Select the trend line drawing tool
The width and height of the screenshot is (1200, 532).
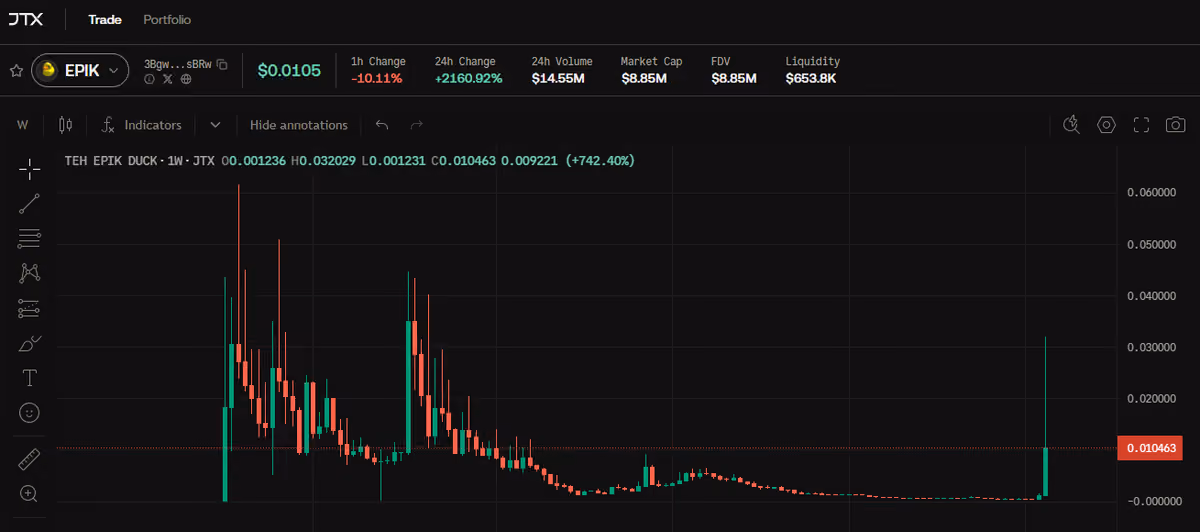tap(30, 203)
